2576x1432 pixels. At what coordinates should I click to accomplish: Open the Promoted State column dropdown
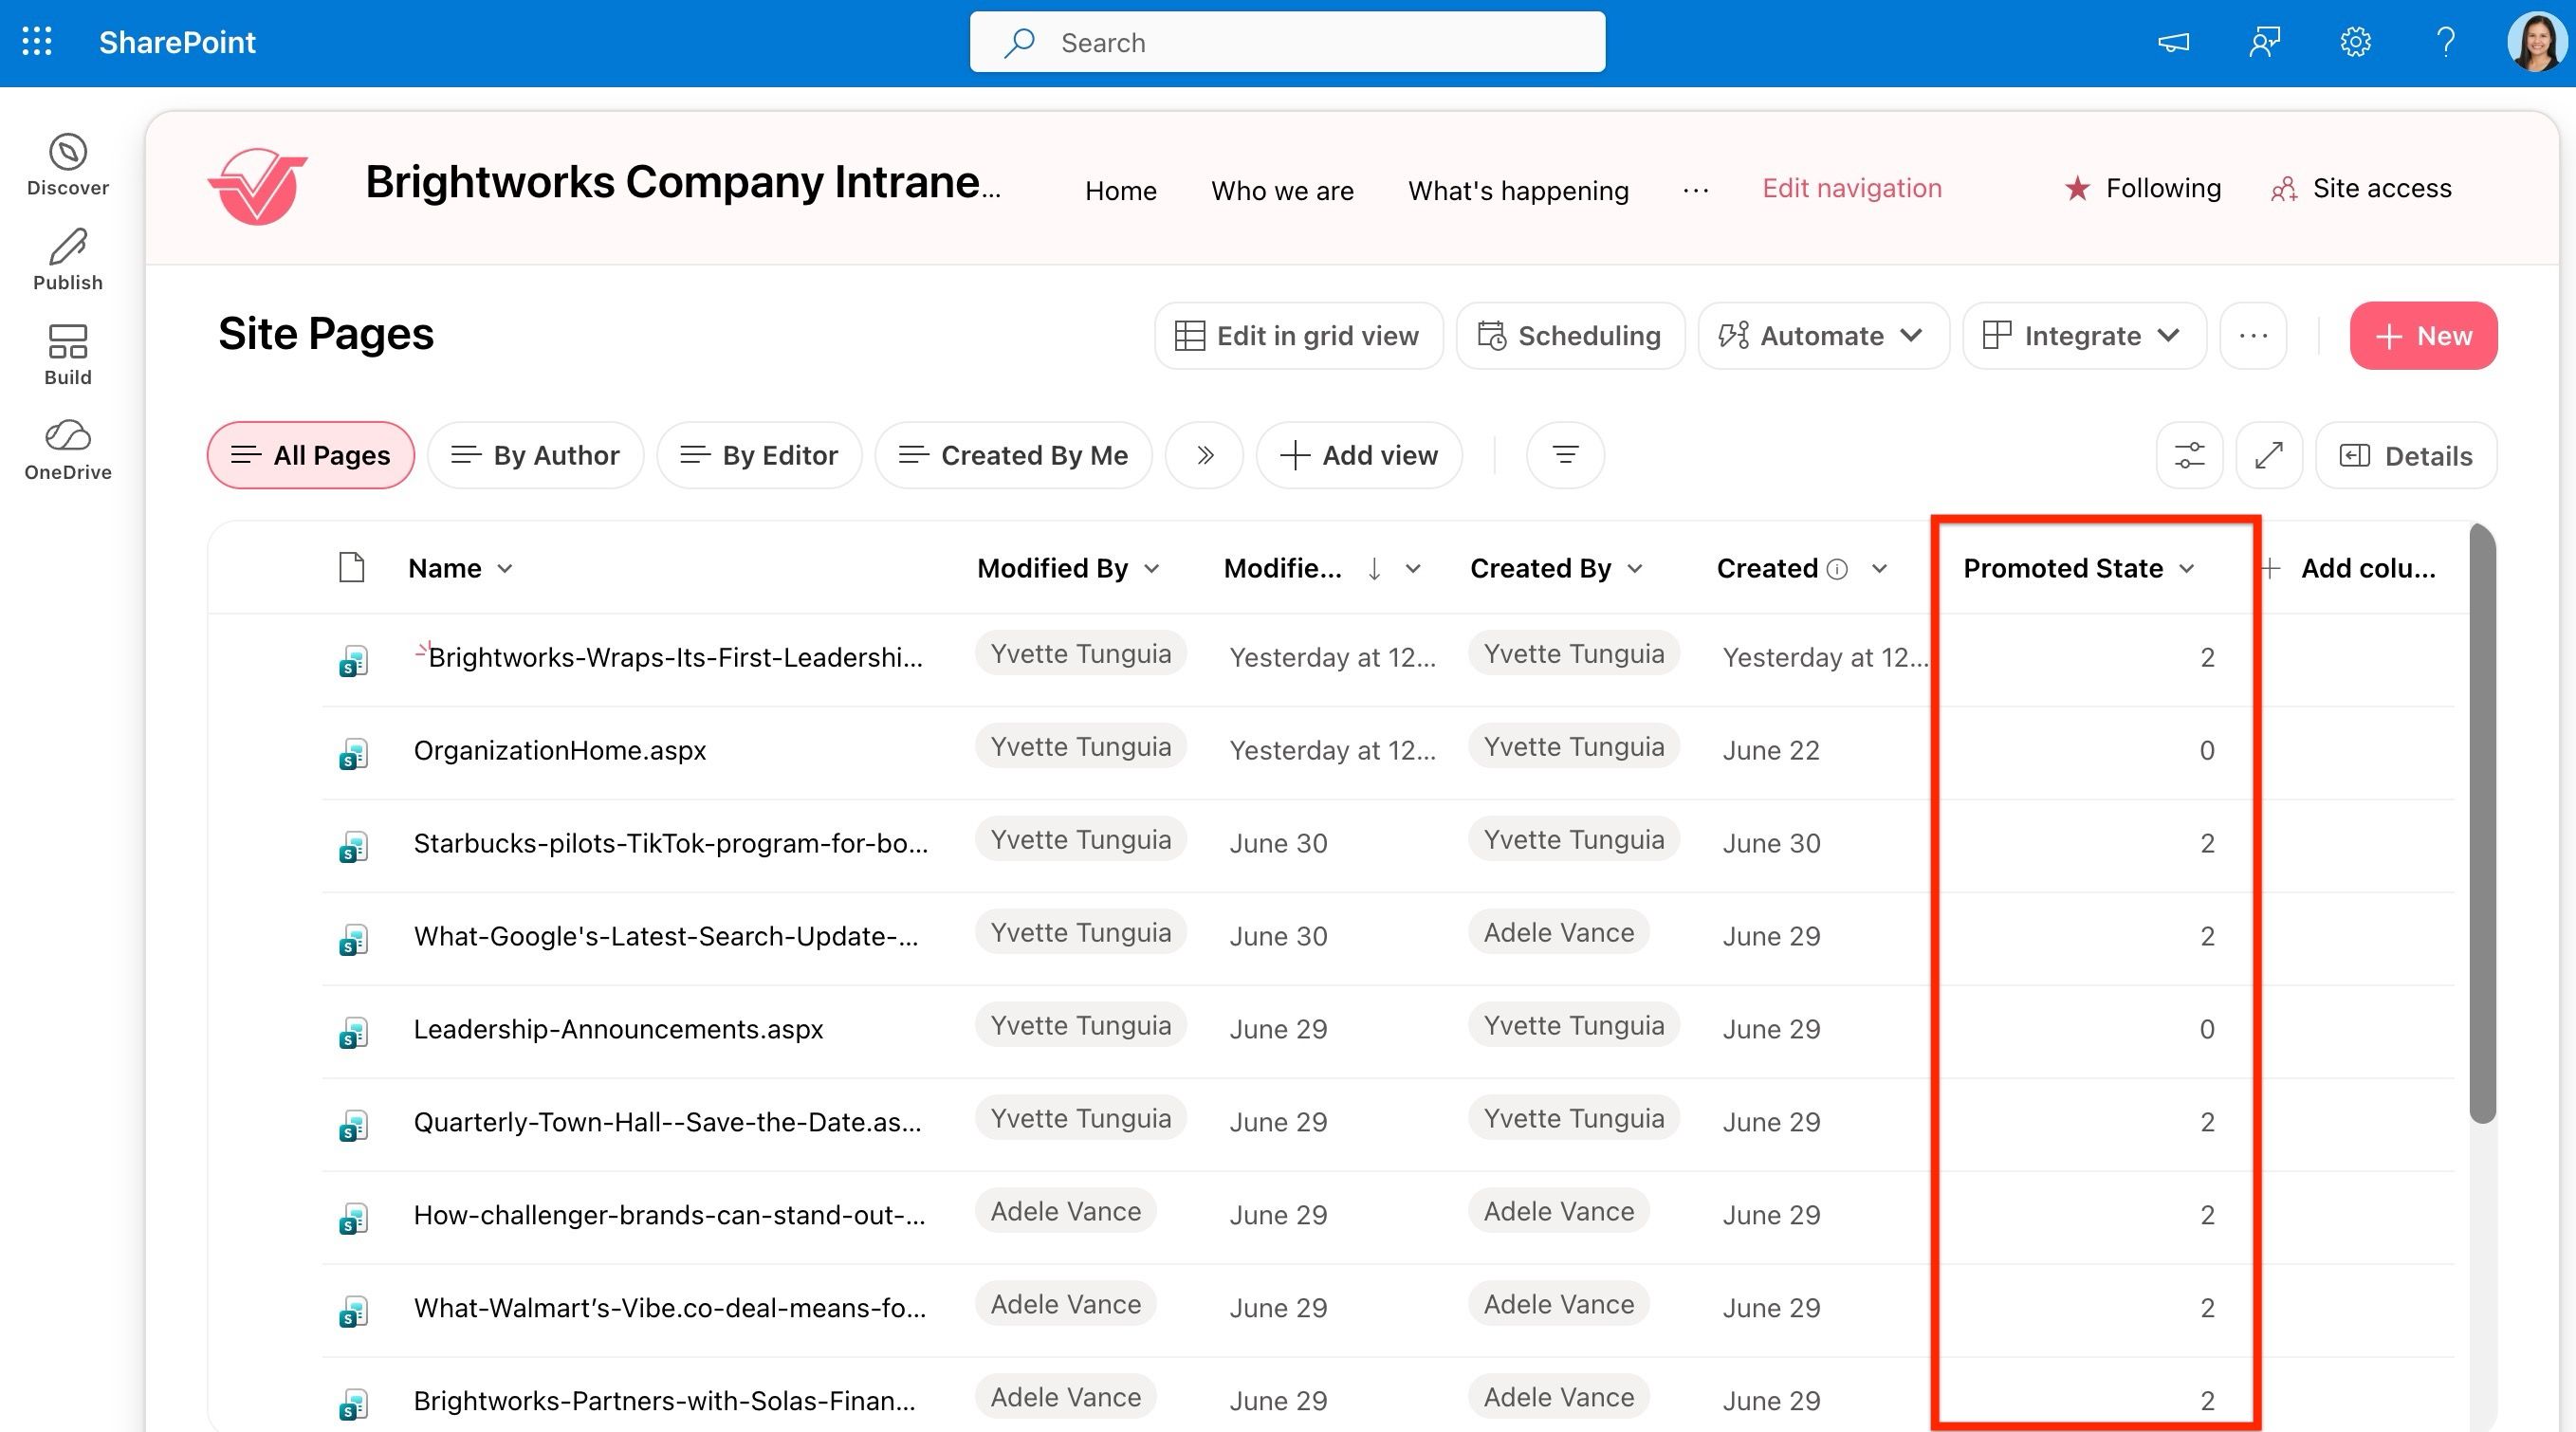tap(2187, 569)
